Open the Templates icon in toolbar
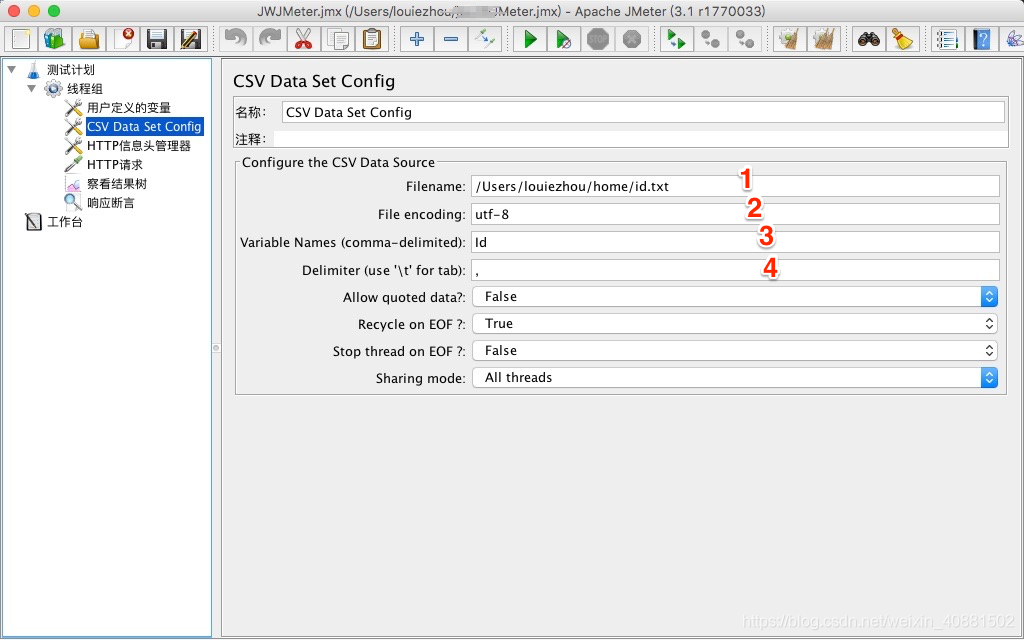Screen dimensions: 1024x640 click(x=55, y=39)
